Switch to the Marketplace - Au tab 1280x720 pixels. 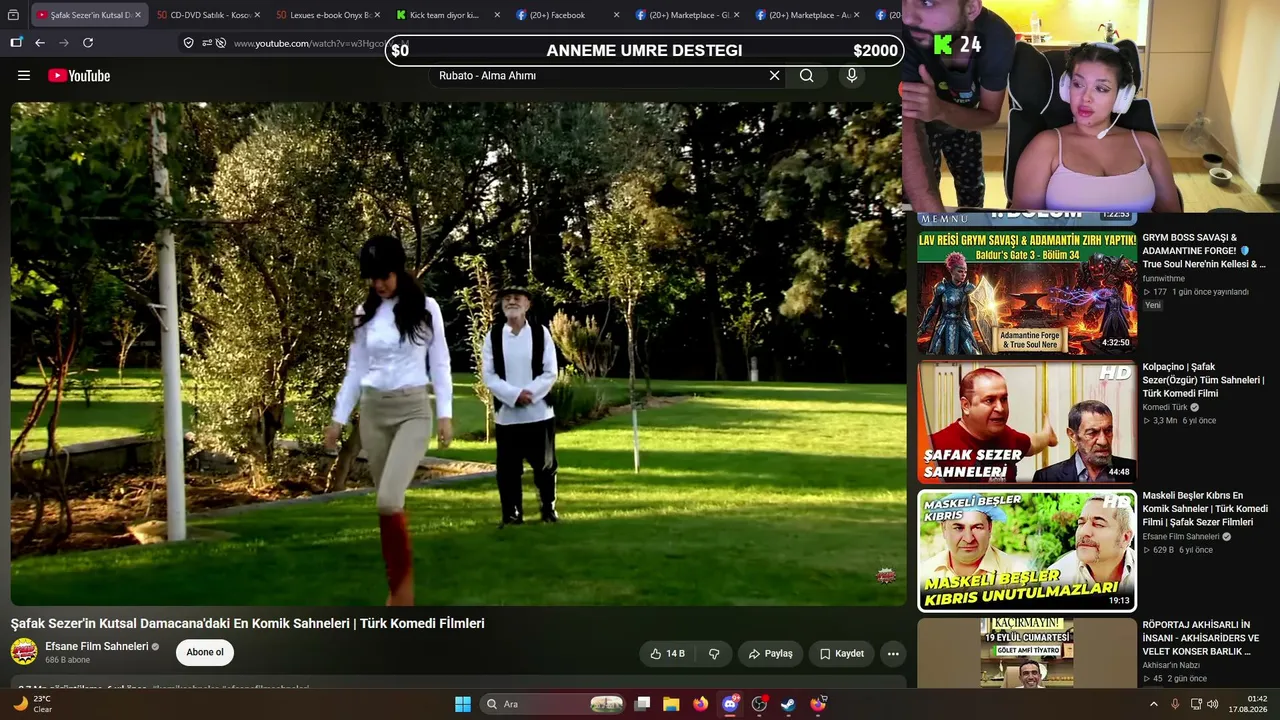[x=809, y=15]
